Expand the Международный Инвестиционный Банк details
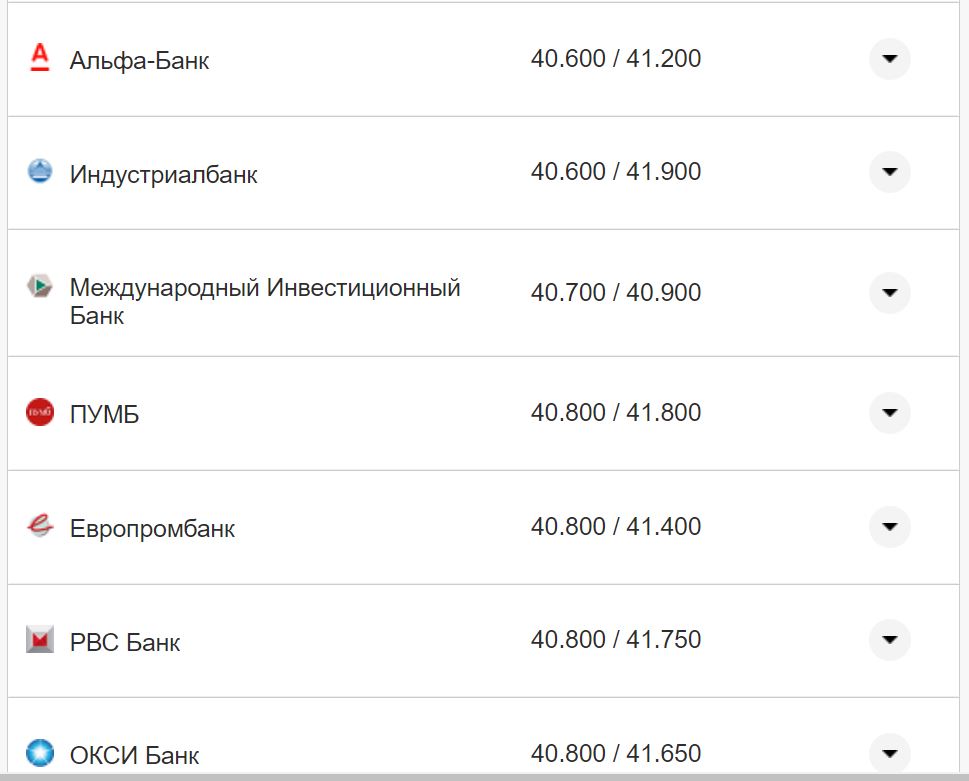The height and width of the screenshot is (781, 969). click(888, 293)
